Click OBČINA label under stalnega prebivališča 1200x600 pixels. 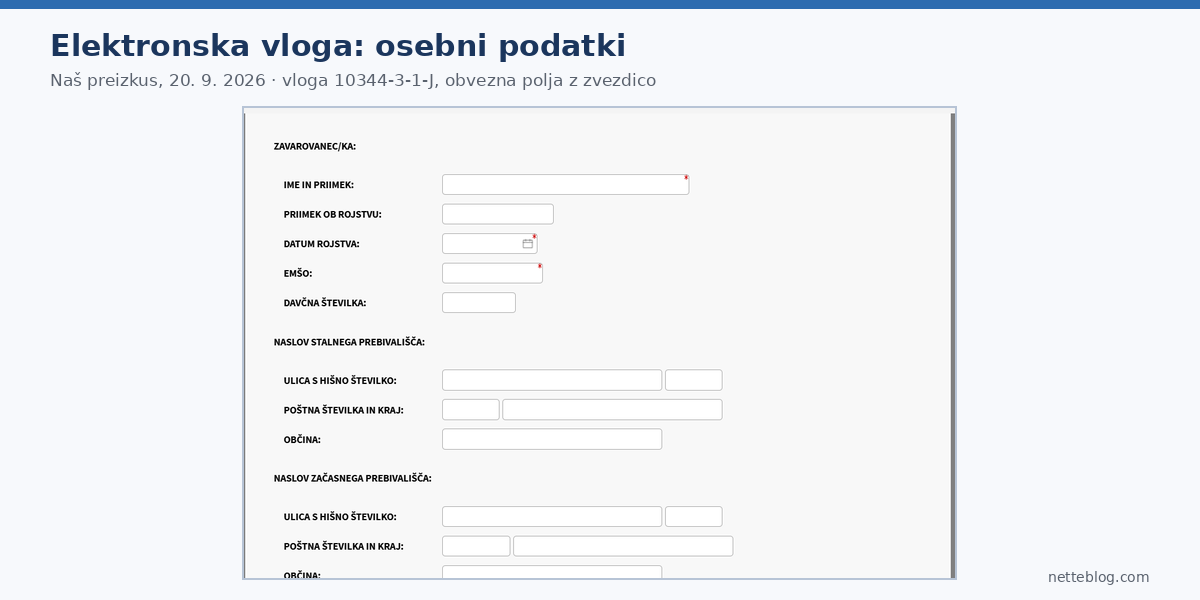coord(302,439)
